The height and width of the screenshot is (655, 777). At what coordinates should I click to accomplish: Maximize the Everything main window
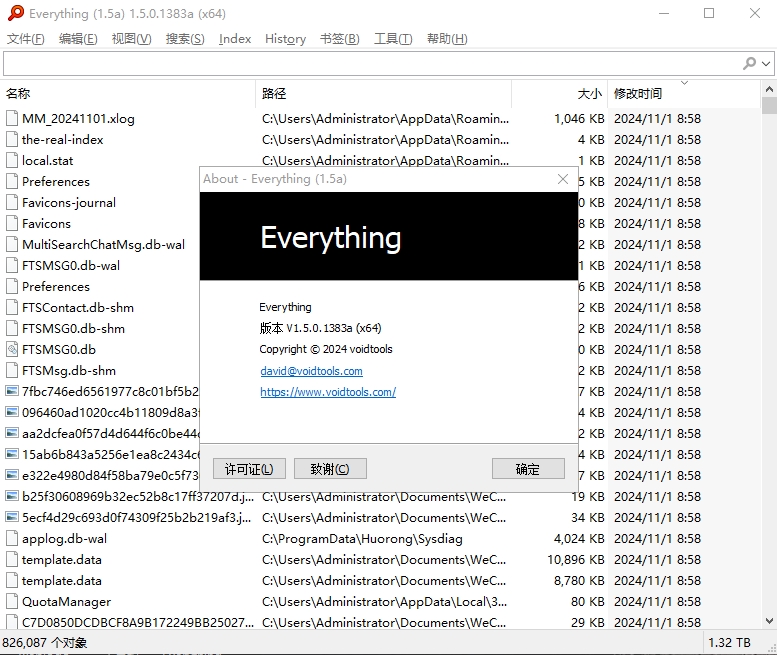pyautogui.click(x=709, y=13)
